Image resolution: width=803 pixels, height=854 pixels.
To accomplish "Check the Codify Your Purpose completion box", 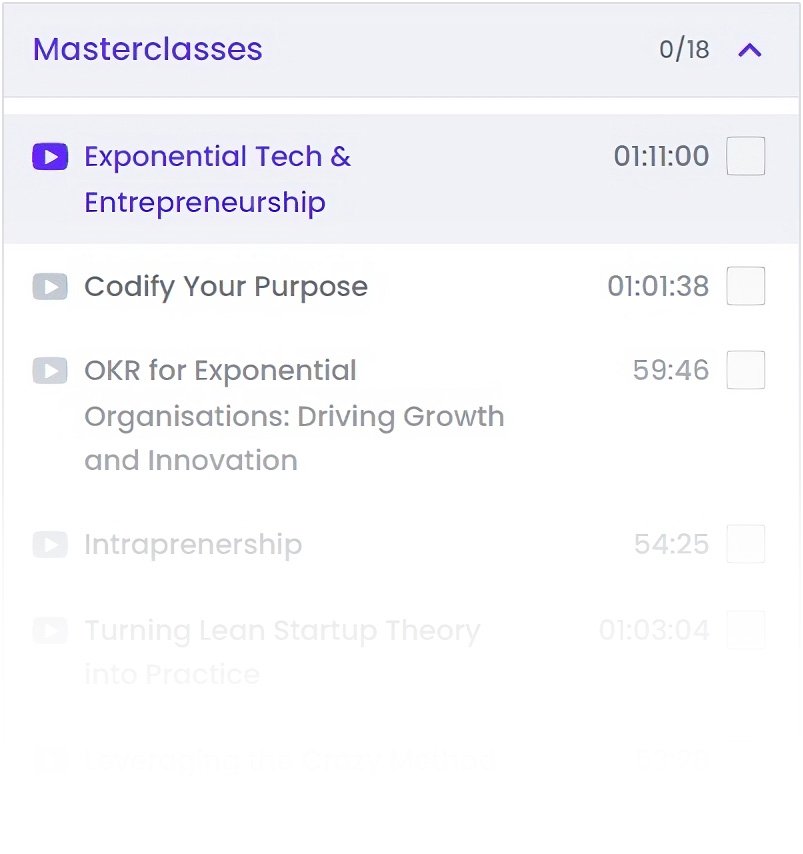I will 746,287.
